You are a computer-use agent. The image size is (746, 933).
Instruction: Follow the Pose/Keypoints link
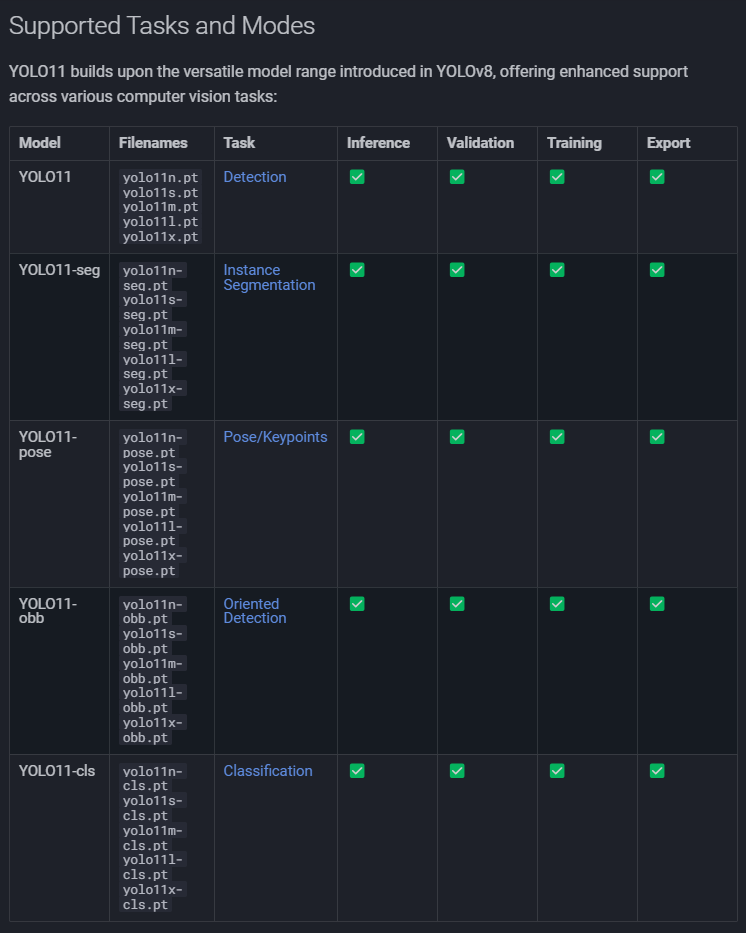click(x=275, y=437)
